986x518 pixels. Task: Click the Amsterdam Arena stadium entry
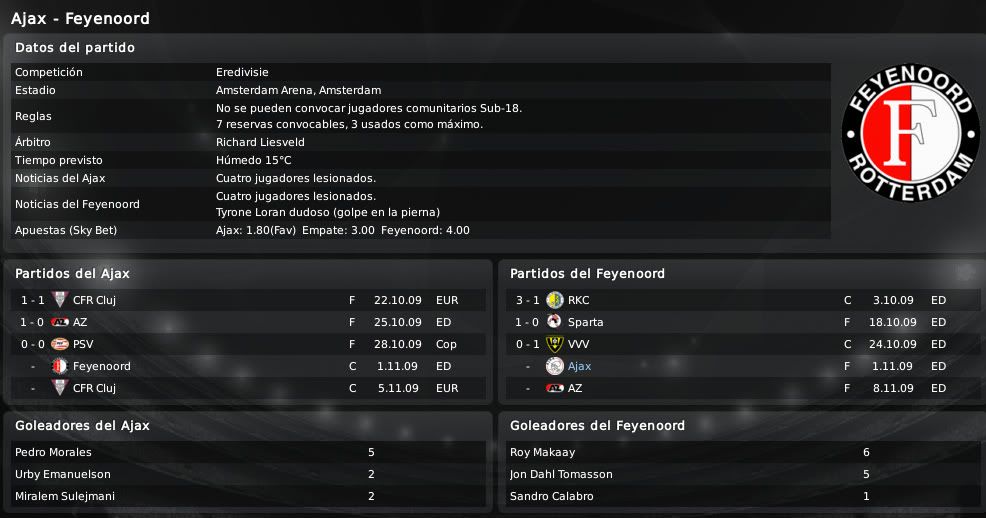(298, 90)
